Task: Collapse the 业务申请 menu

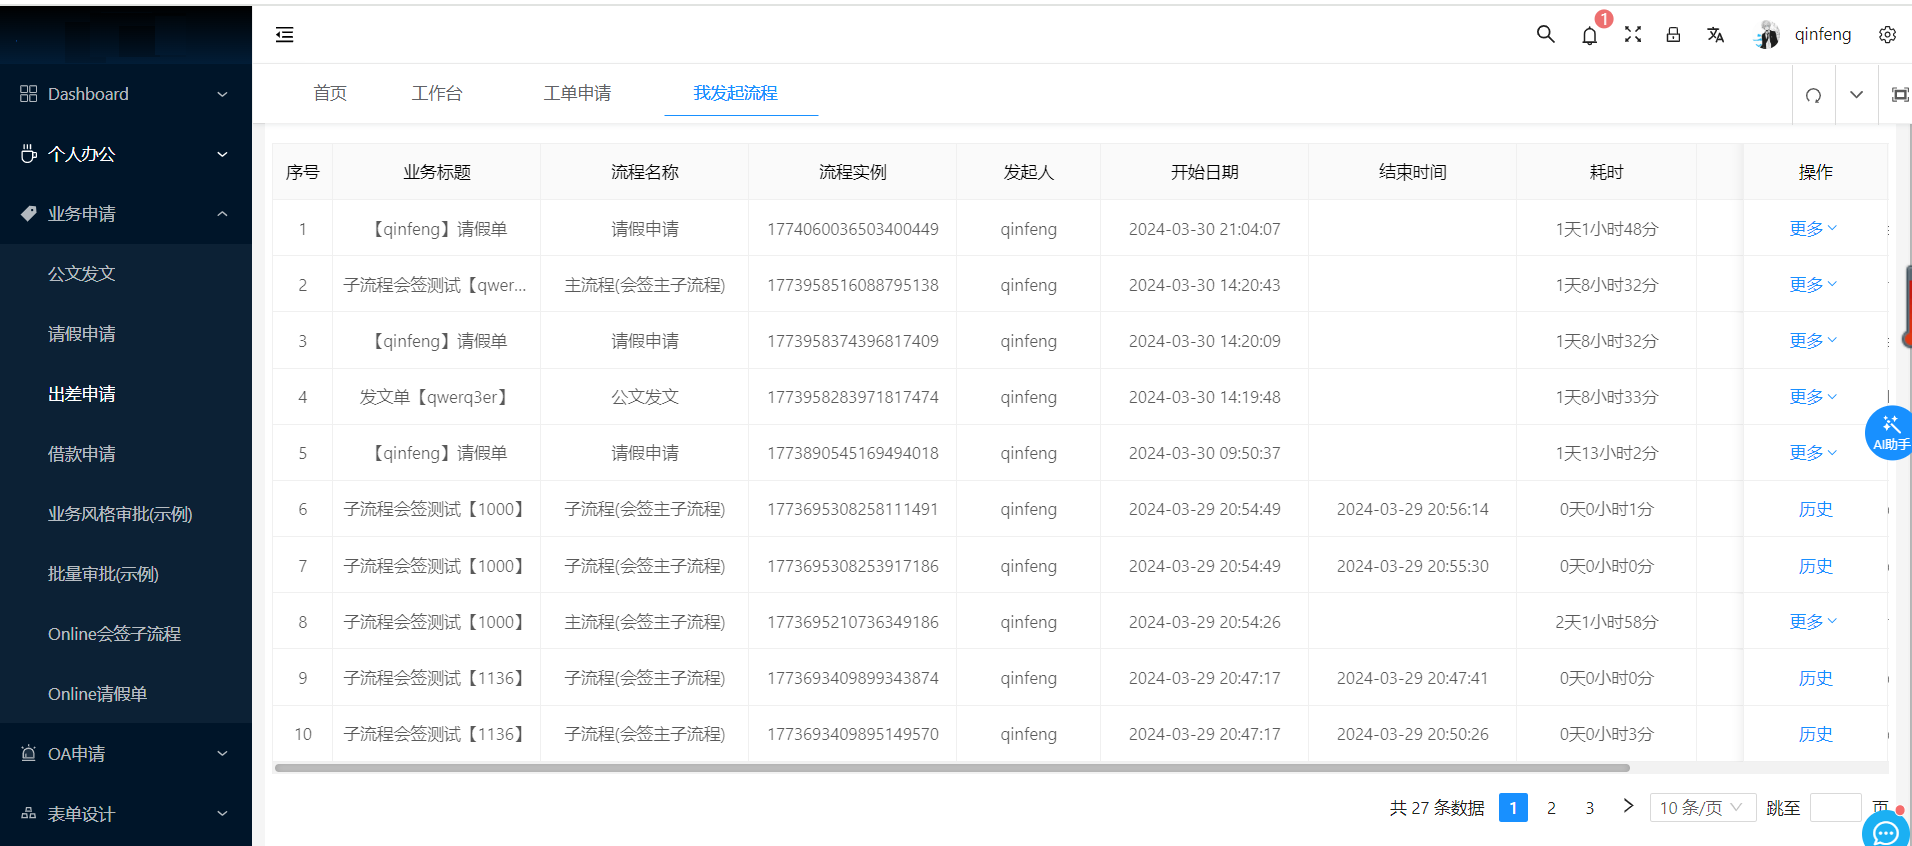Action: pyautogui.click(x=222, y=214)
